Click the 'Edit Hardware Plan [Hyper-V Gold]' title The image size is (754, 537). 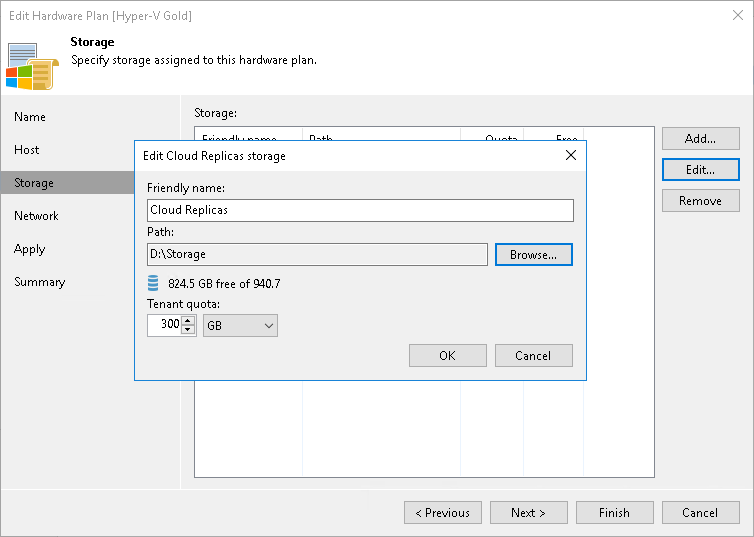coord(101,16)
